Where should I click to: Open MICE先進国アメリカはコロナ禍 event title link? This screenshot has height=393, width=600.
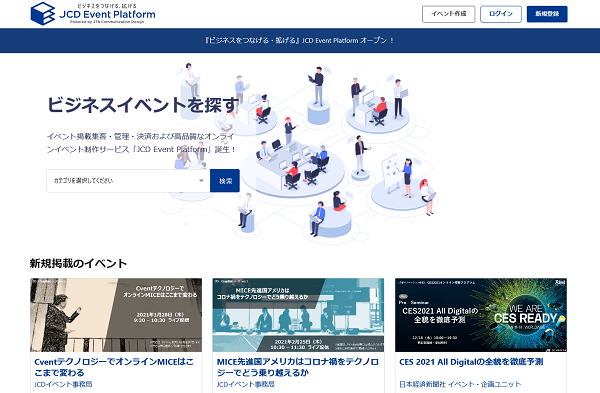(x=298, y=367)
